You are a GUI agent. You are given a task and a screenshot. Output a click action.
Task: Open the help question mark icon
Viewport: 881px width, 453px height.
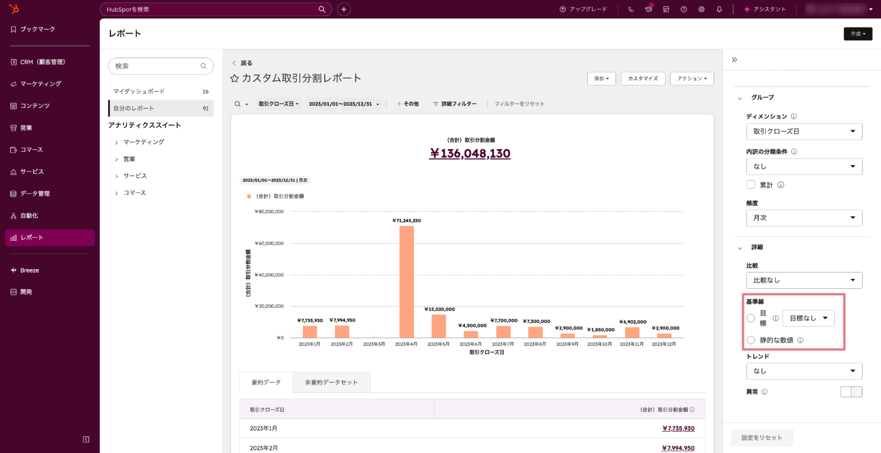tap(684, 9)
